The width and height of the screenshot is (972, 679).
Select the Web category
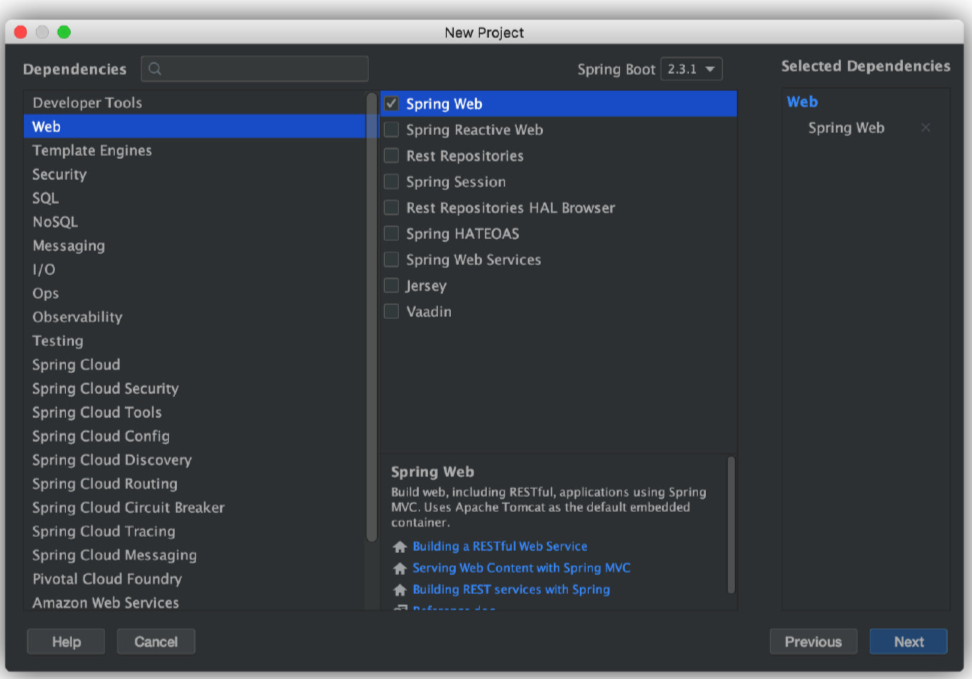pos(195,126)
